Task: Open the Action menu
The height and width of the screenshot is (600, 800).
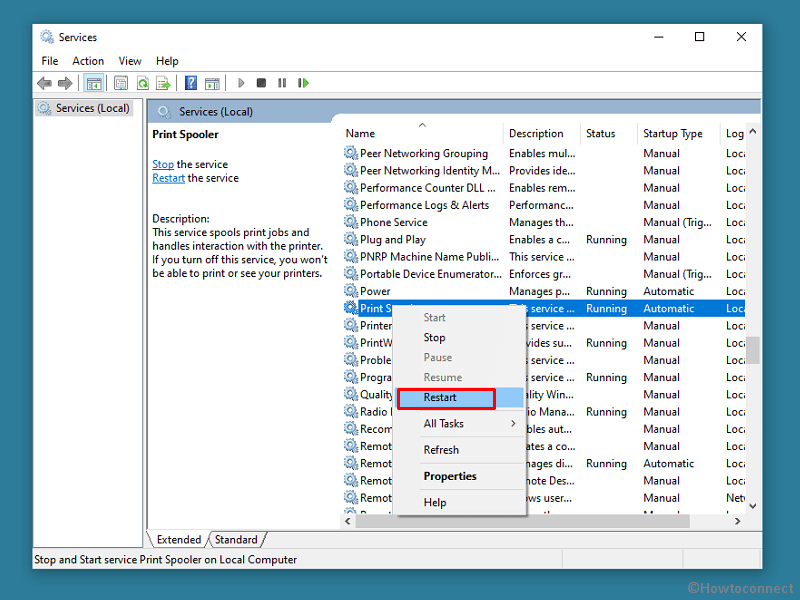Action: [x=88, y=61]
